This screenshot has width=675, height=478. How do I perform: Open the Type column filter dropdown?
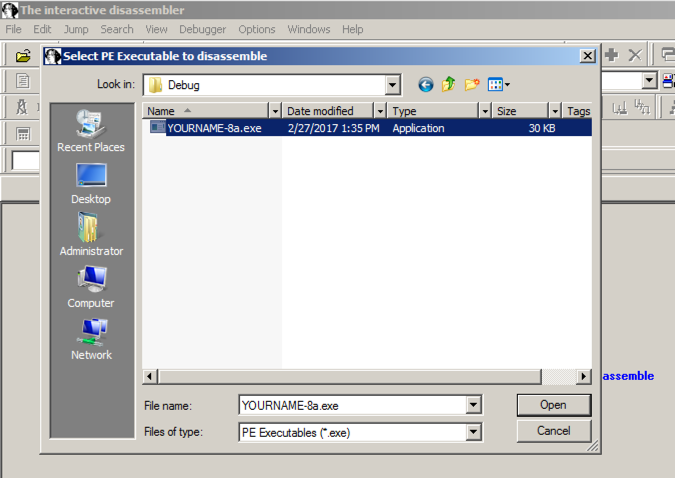[485, 111]
